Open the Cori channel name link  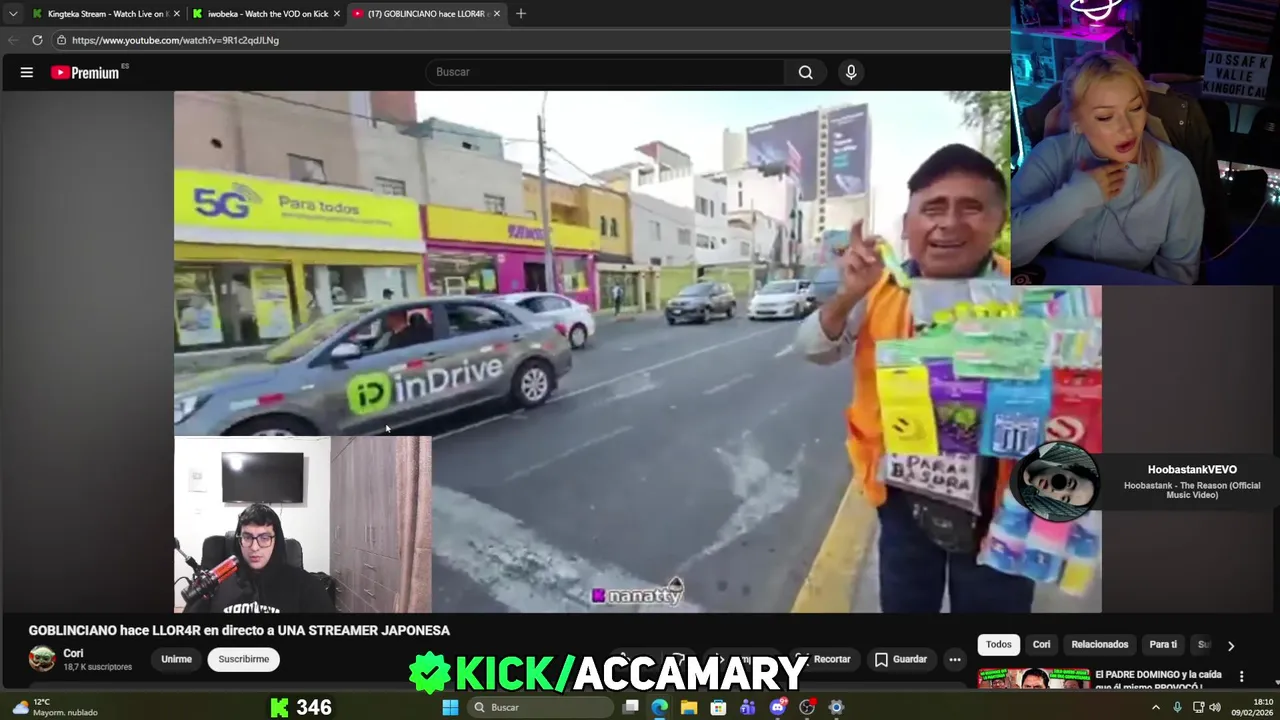pos(73,653)
